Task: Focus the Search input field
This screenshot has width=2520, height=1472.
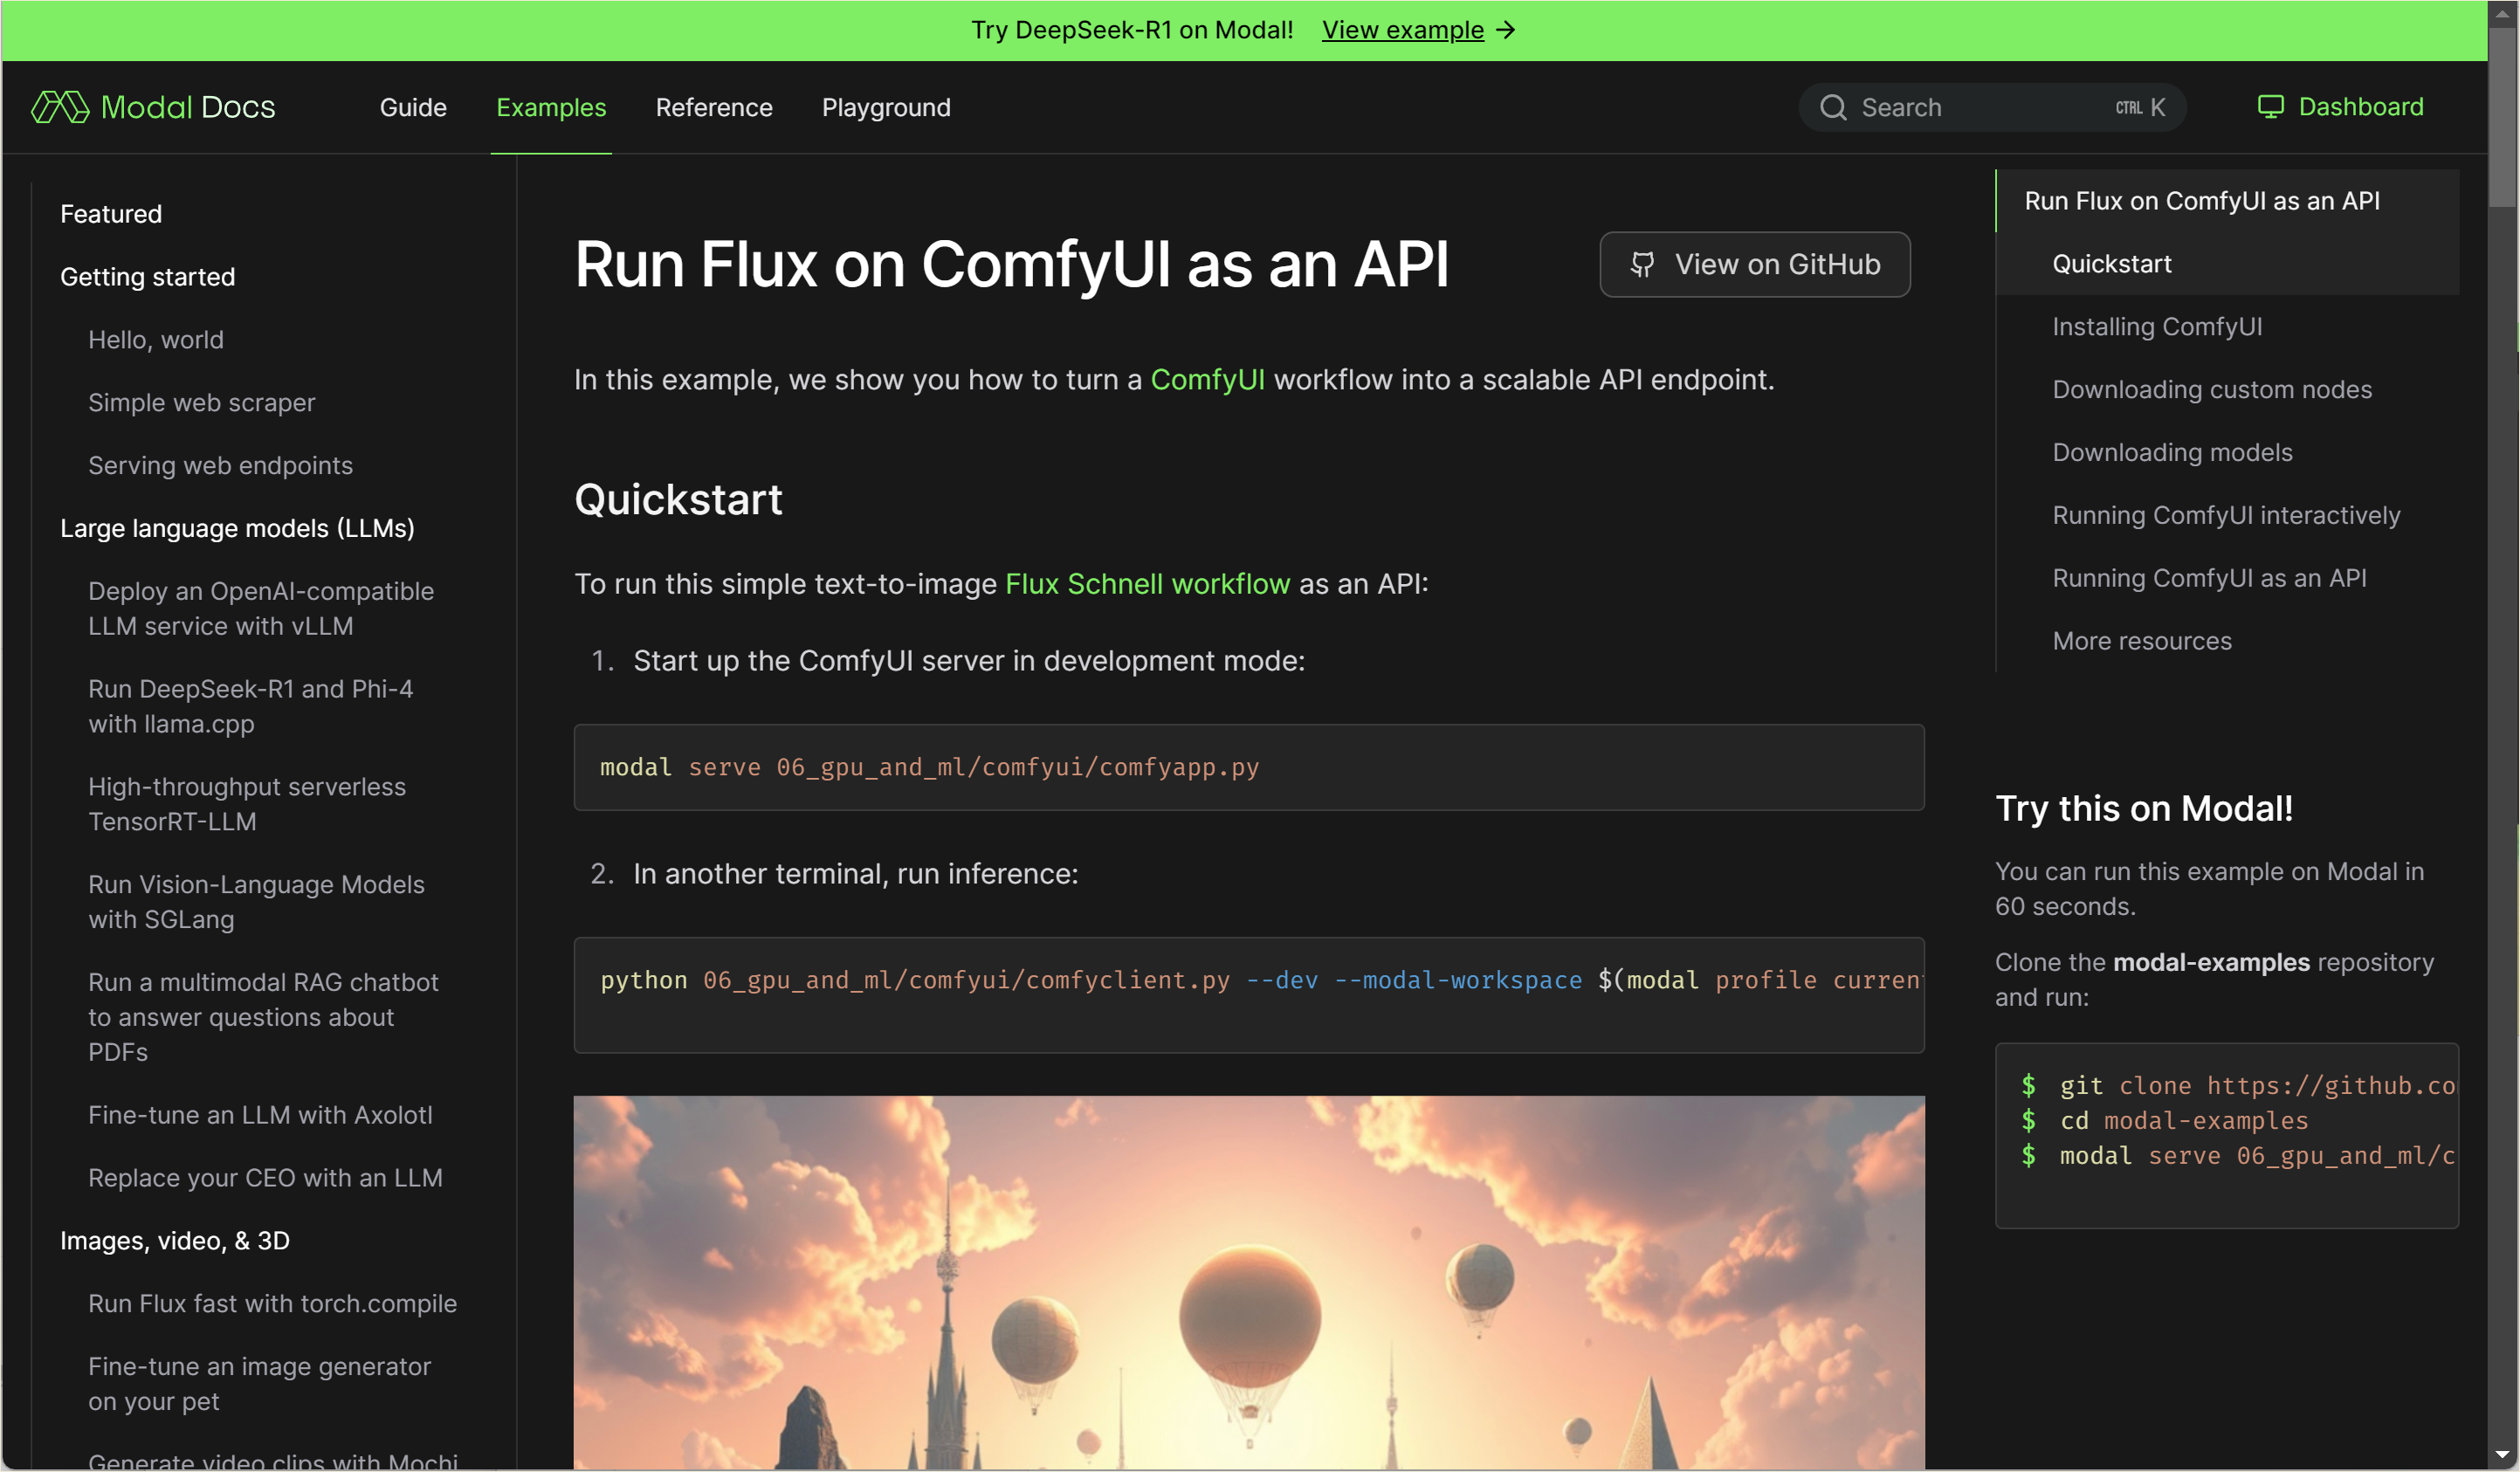Action: [x=1980, y=107]
